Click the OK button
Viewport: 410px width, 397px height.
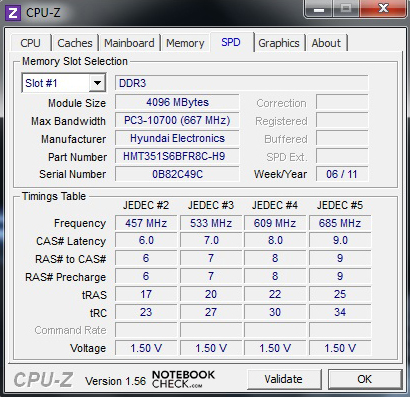365,379
